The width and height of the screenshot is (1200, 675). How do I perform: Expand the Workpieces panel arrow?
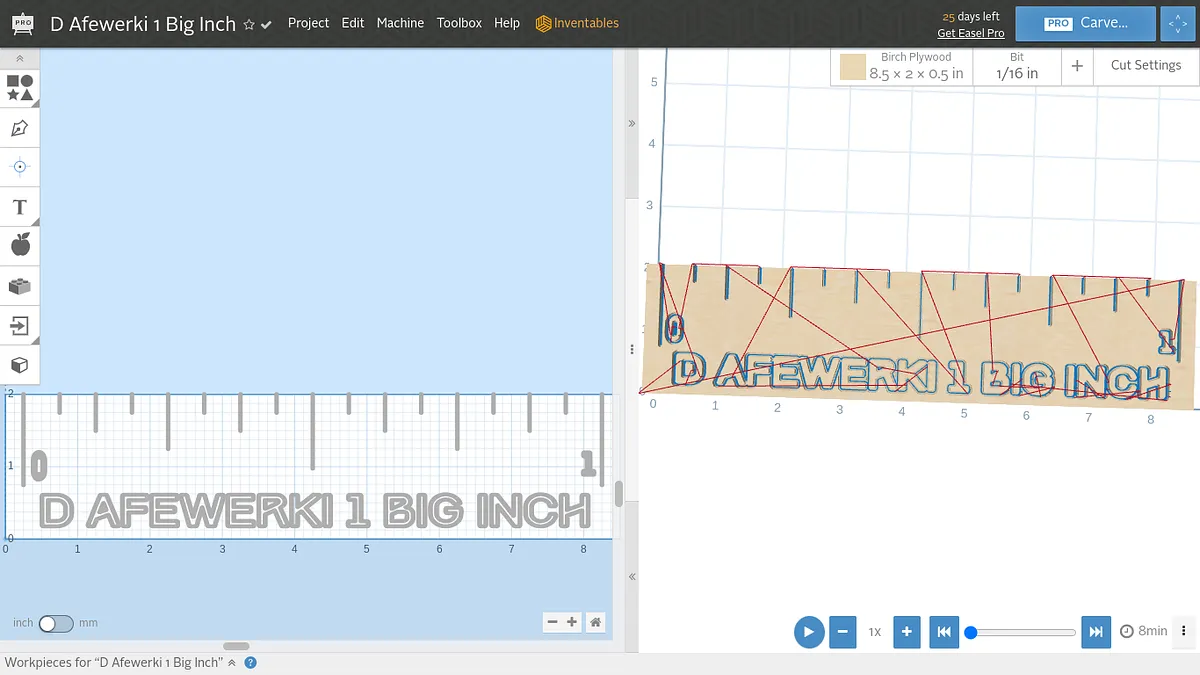coord(232,662)
